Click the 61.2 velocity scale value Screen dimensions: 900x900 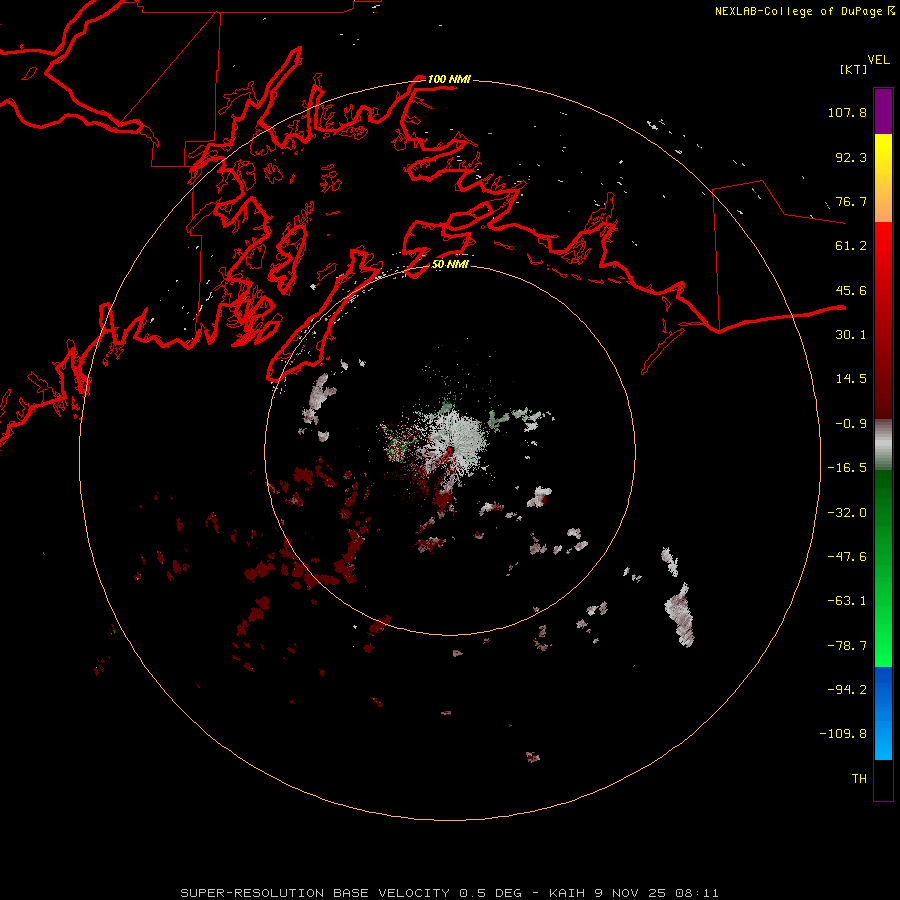click(851, 246)
